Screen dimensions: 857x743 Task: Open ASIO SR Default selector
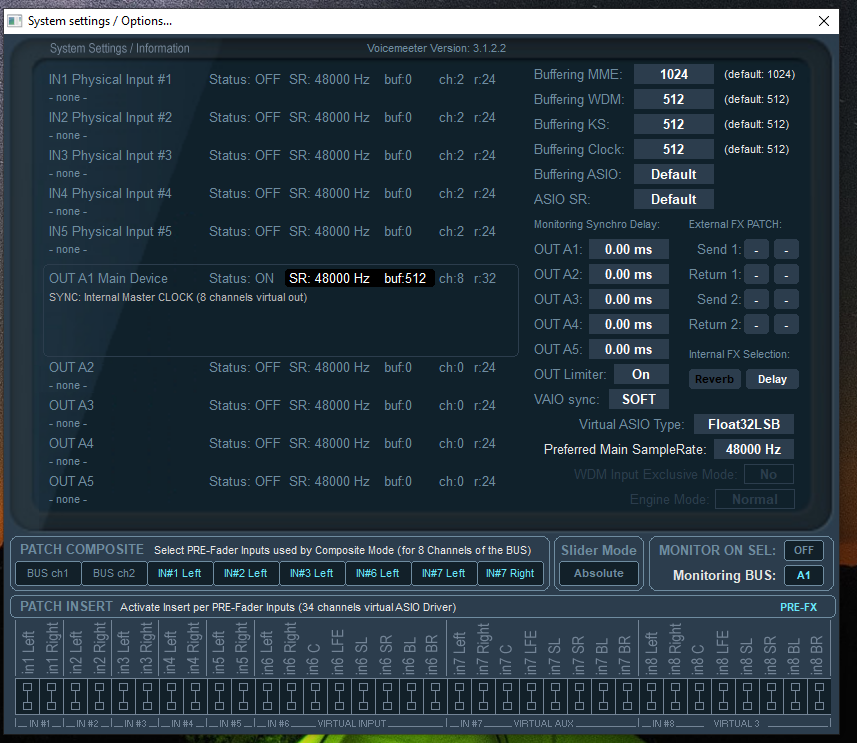(x=673, y=200)
